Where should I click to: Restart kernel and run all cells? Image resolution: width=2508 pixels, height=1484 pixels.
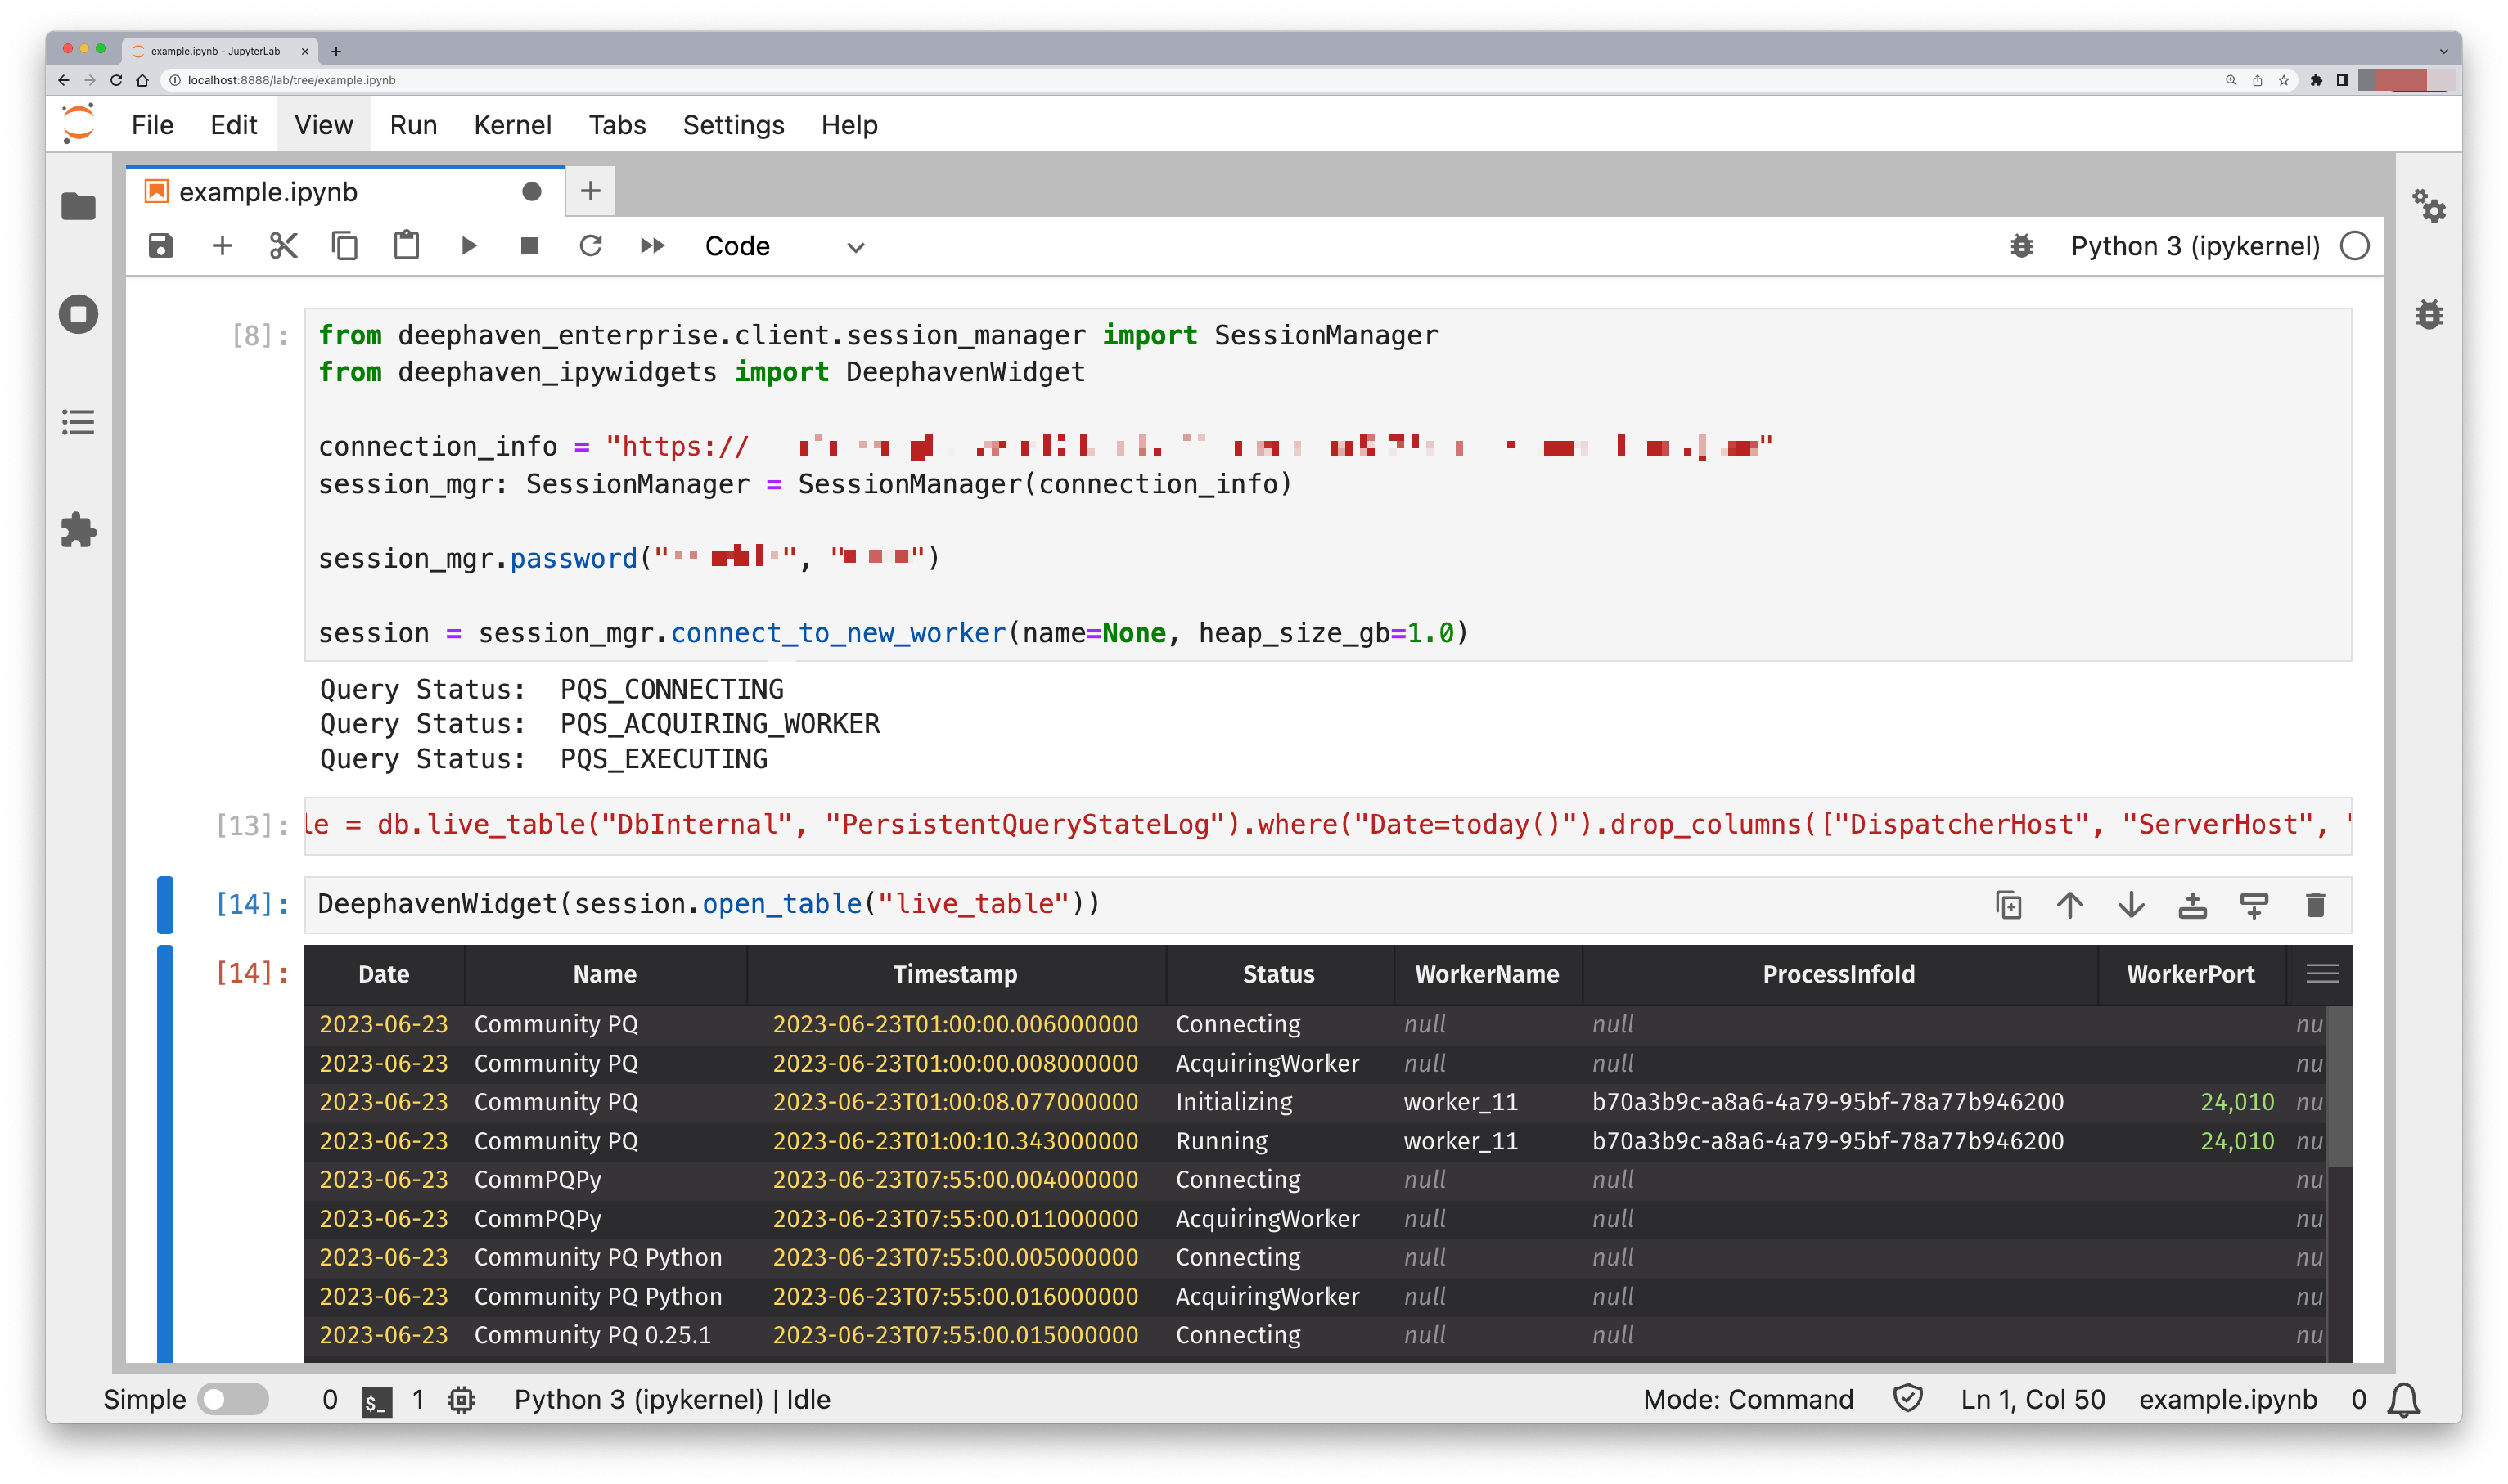point(652,246)
